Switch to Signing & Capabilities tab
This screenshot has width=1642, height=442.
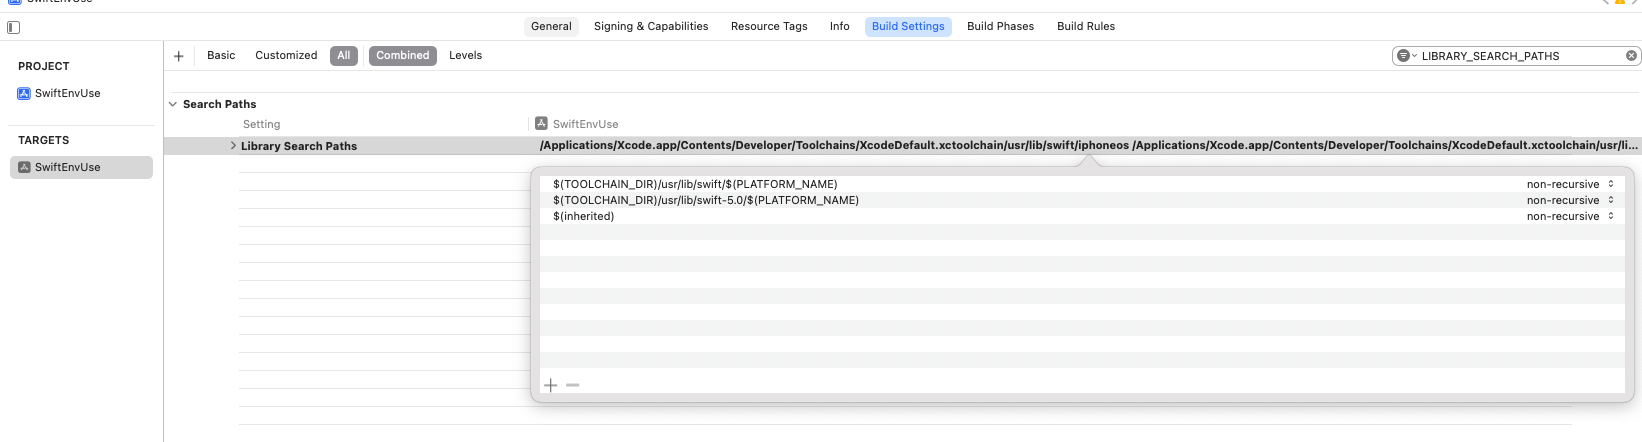pyautogui.click(x=650, y=26)
